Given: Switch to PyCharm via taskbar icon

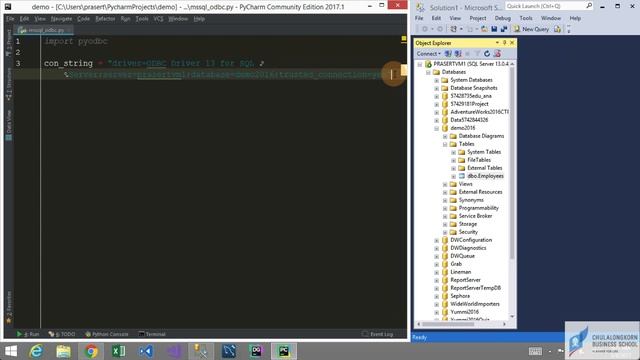Looking at the screenshot, I should 284,351.
